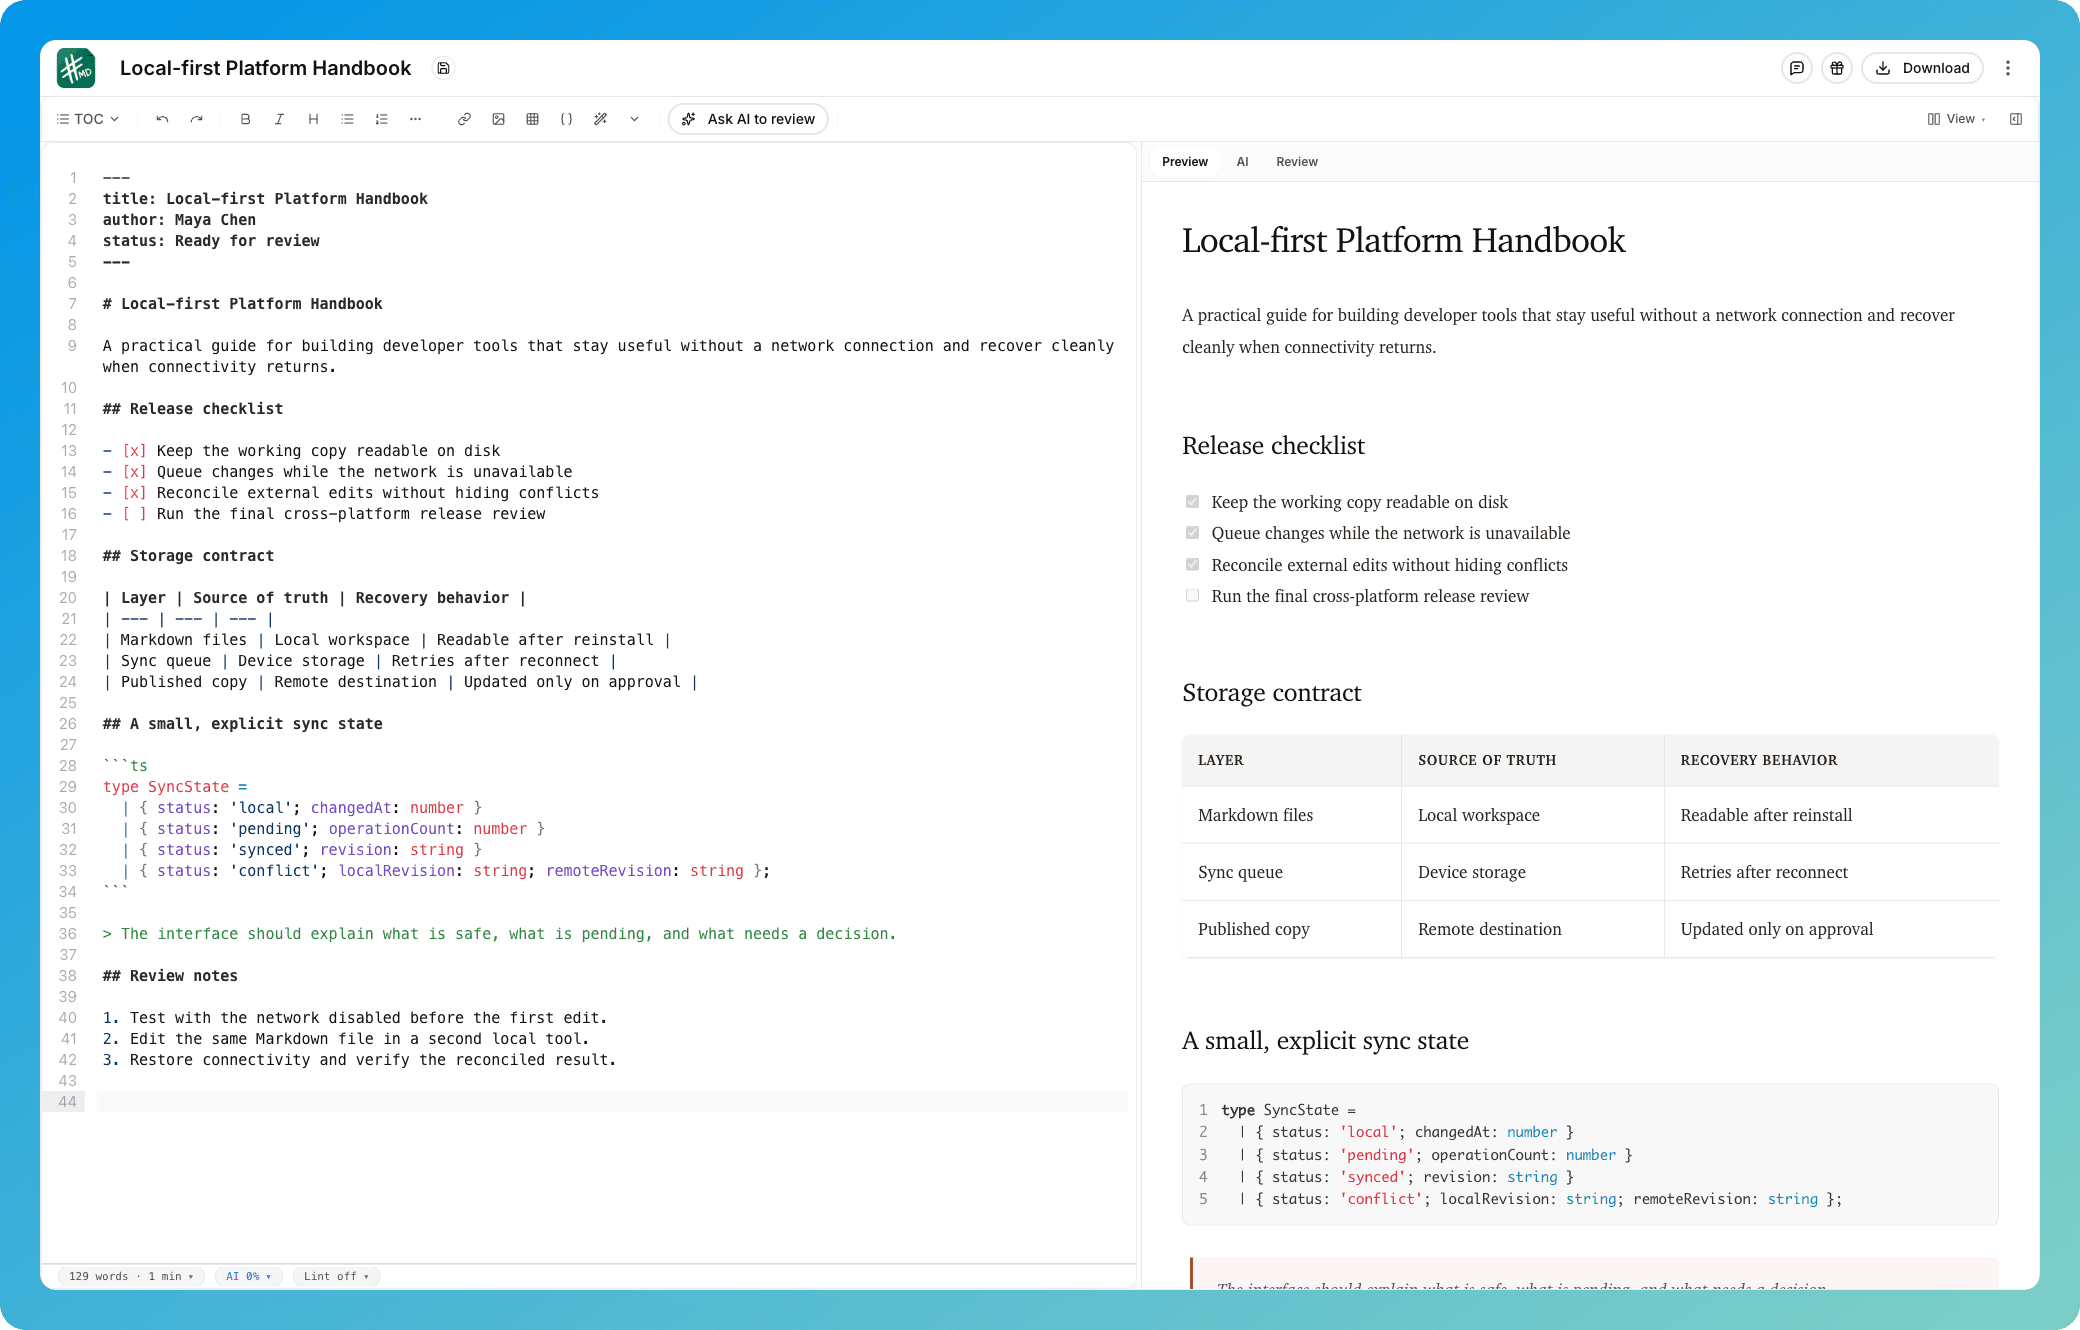Image resolution: width=2080 pixels, height=1330 pixels.
Task: Click the '3. Restore connectivity and verify' line
Action: (x=359, y=1060)
